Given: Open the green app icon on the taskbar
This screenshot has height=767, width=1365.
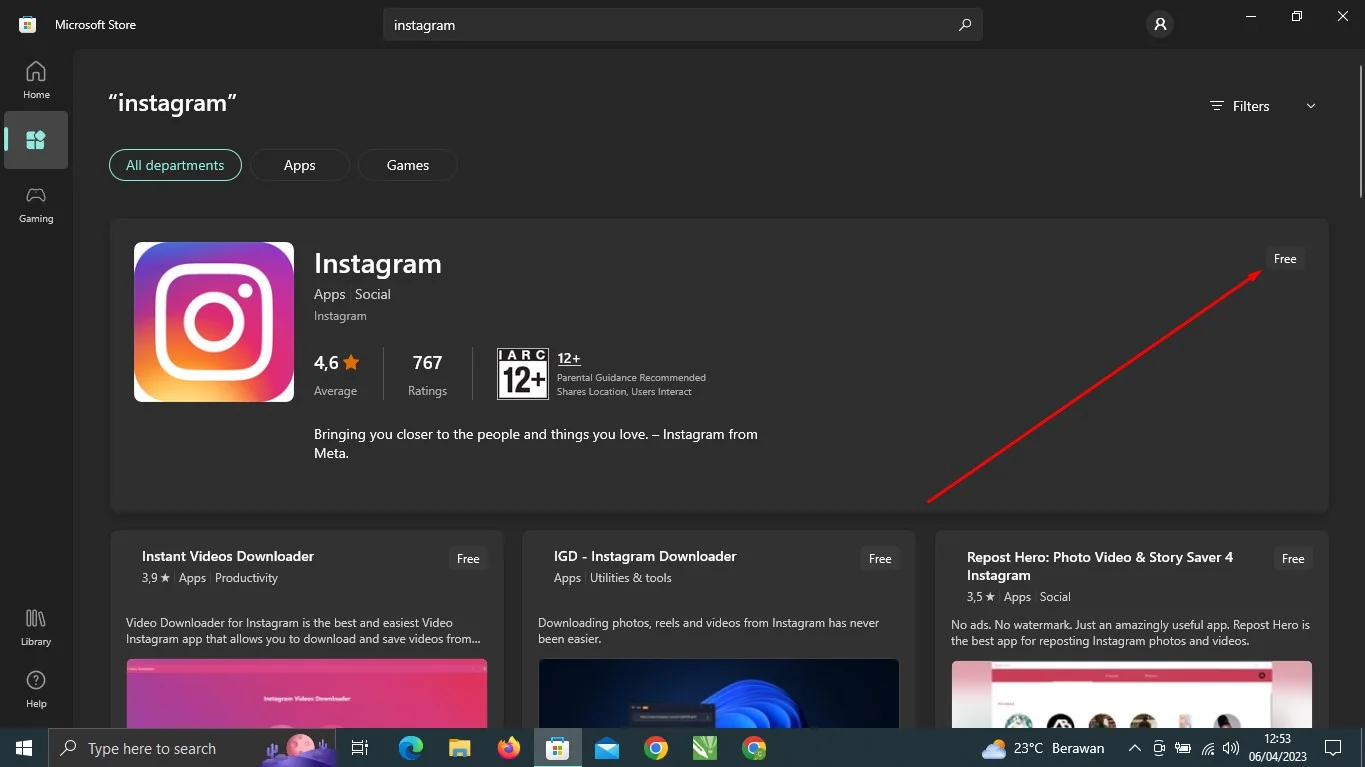Looking at the screenshot, I should 705,748.
